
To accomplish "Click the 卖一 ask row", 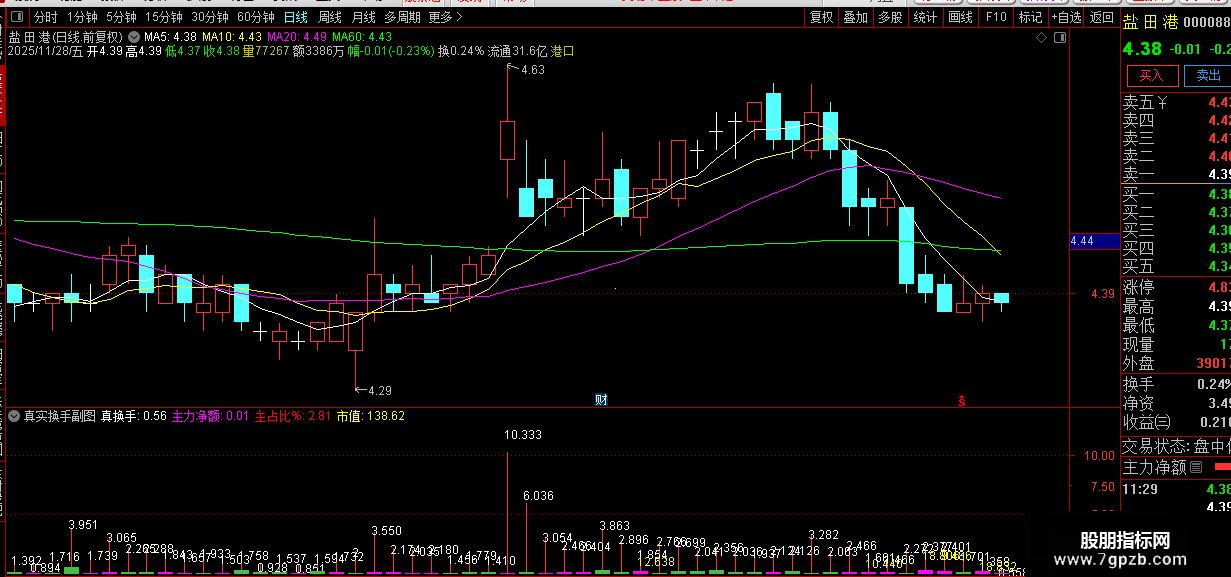I will point(1176,174).
